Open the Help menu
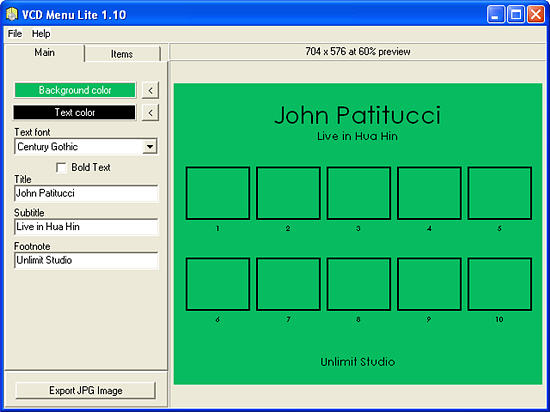550x412 pixels. pyautogui.click(x=41, y=34)
